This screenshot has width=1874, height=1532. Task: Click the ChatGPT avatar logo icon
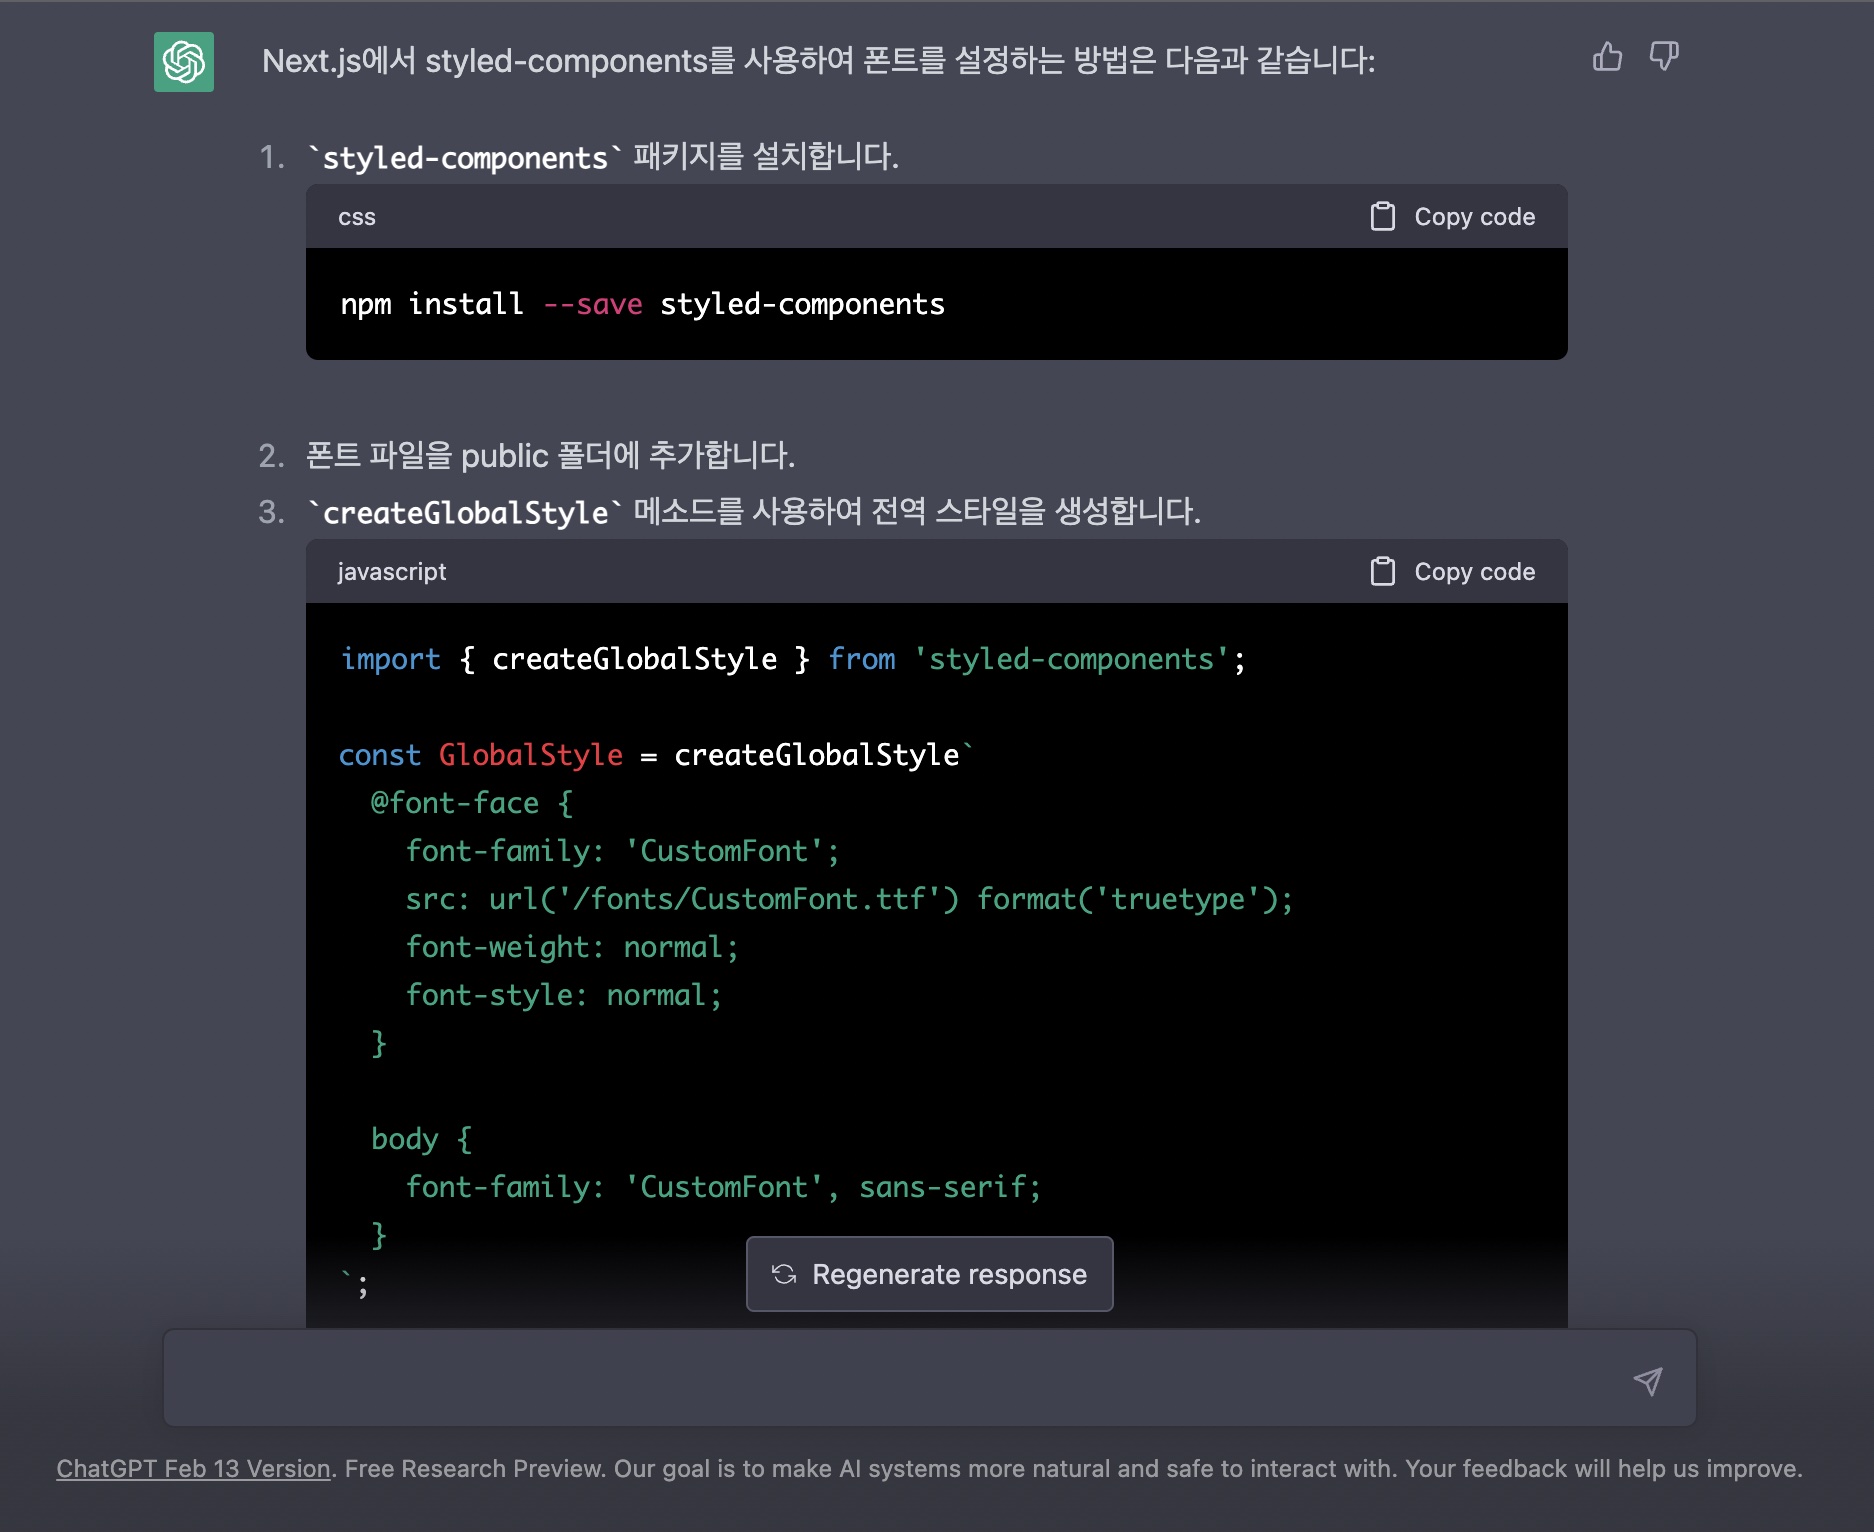tap(184, 62)
